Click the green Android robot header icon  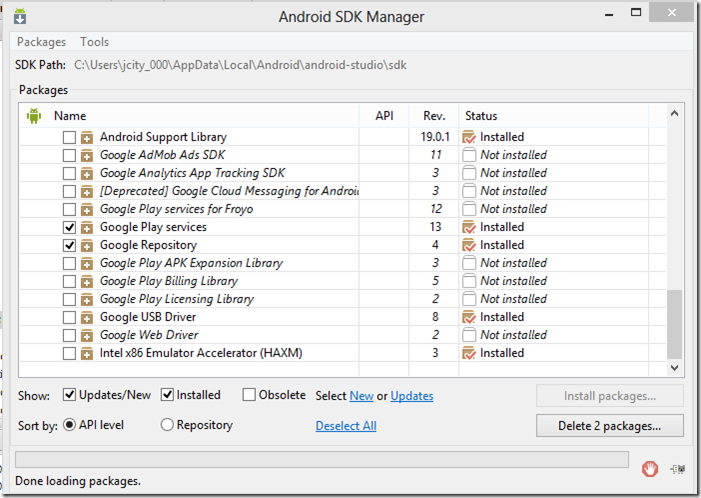click(34, 116)
